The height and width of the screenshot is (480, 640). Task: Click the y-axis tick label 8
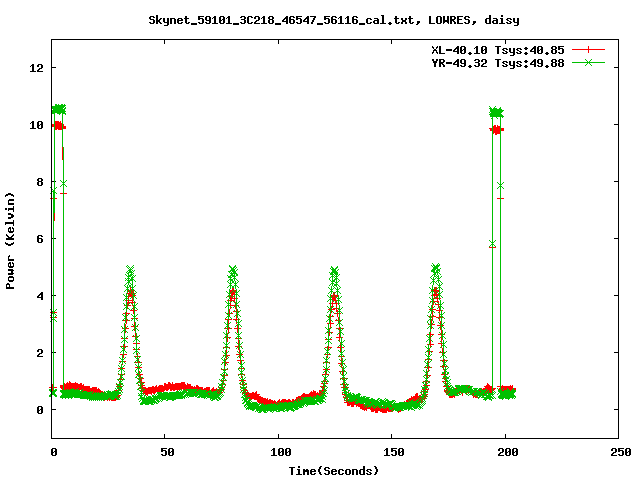pyautogui.click(x=40, y=182)
